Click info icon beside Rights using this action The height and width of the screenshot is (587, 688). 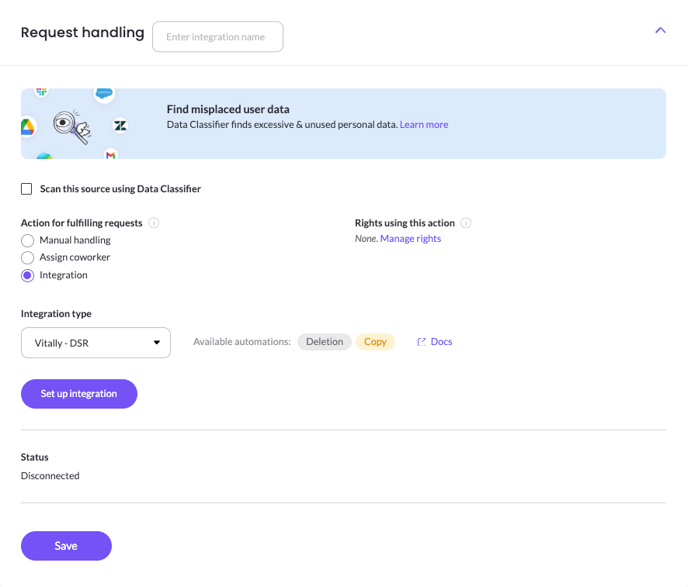pyautogui.click(x=466, y=223)
